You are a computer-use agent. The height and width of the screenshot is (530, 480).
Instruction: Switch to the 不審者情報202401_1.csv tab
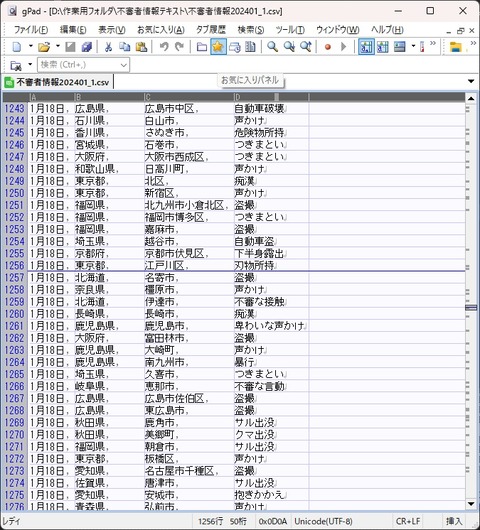click(x=57, y=82)
